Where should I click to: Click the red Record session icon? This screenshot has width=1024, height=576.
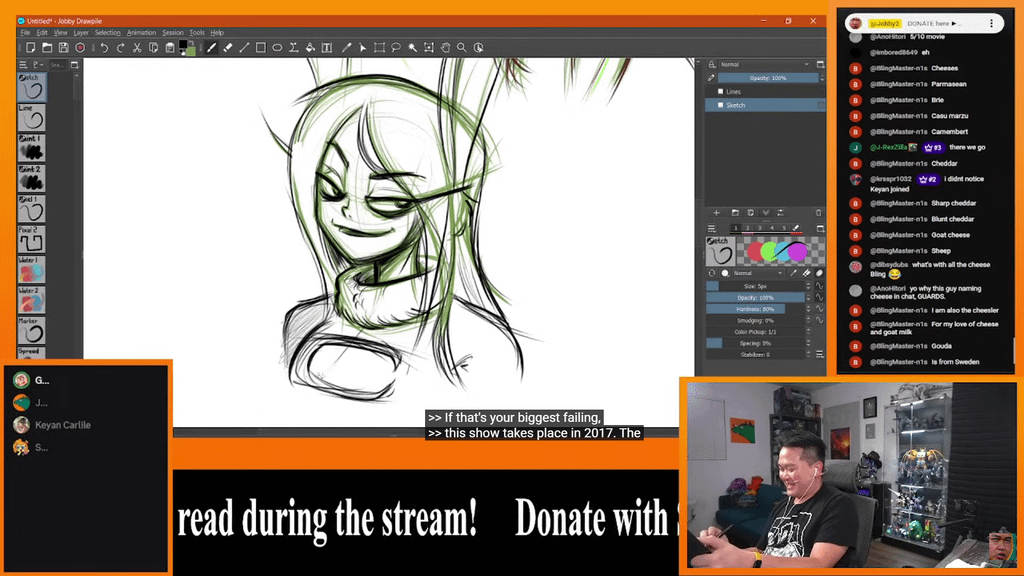[x=80, y=48]
